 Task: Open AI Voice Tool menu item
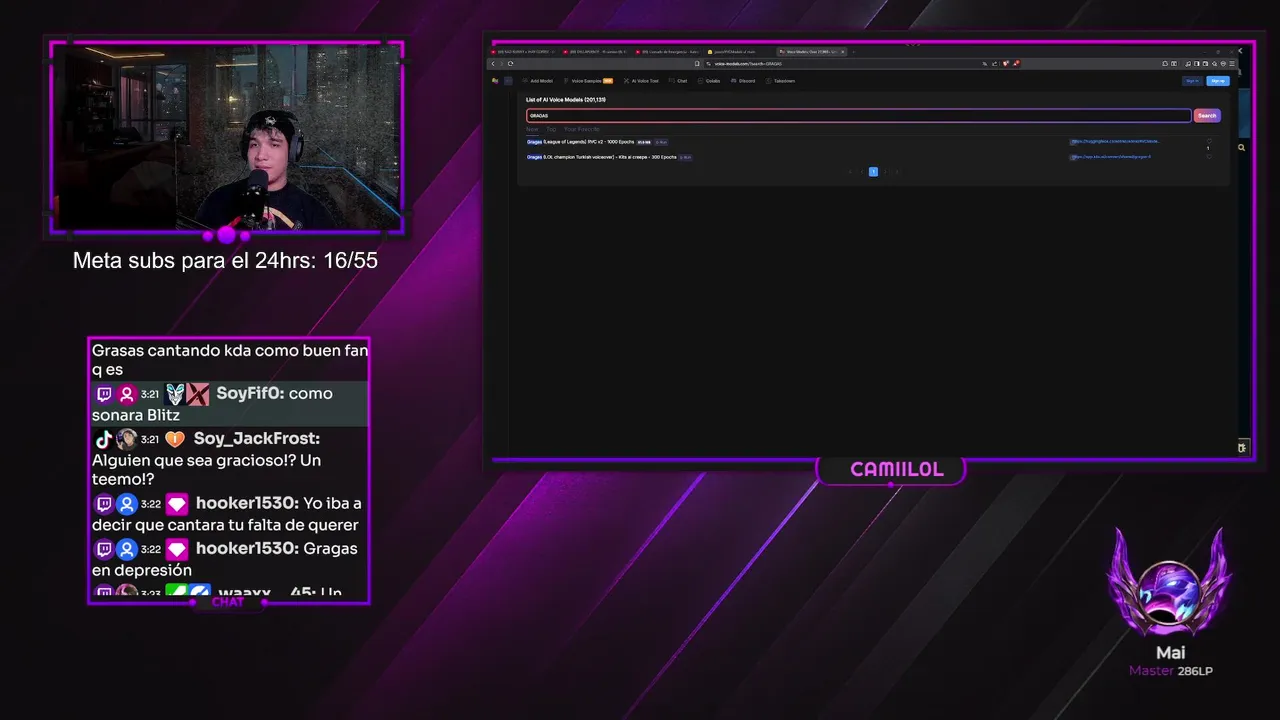[x=641, y=81]
